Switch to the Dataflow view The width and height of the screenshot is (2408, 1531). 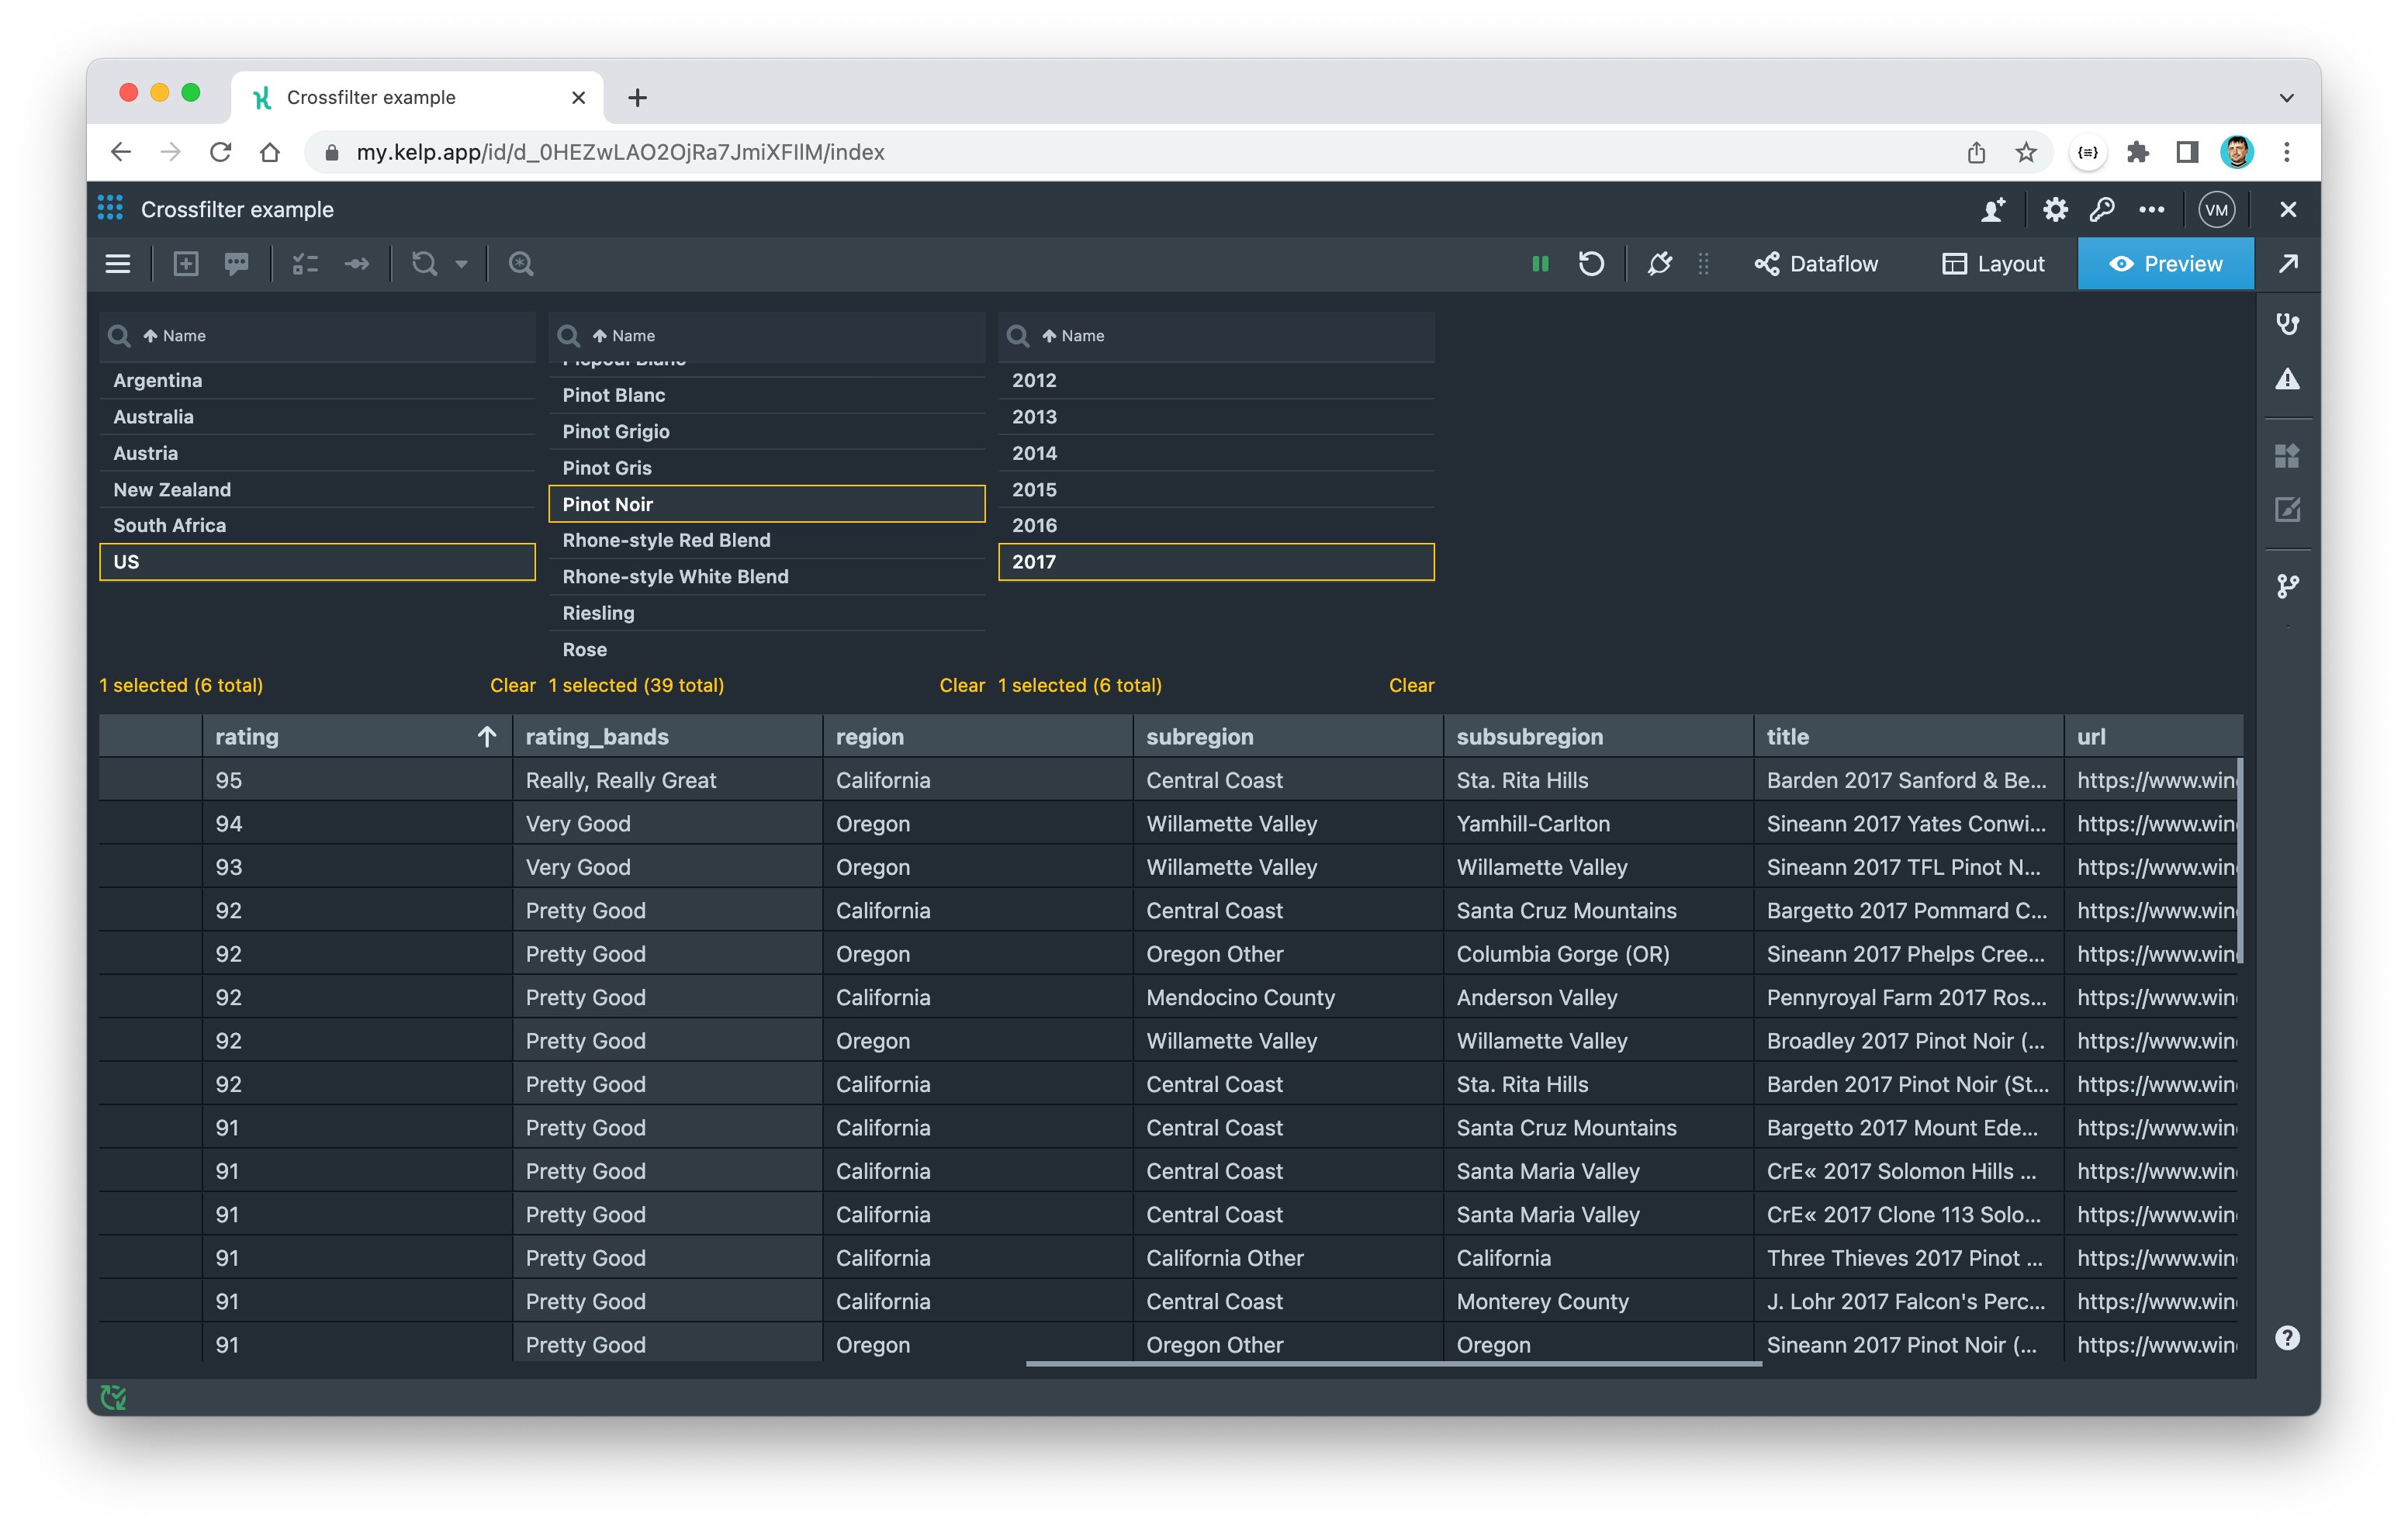pos(1816,264)
